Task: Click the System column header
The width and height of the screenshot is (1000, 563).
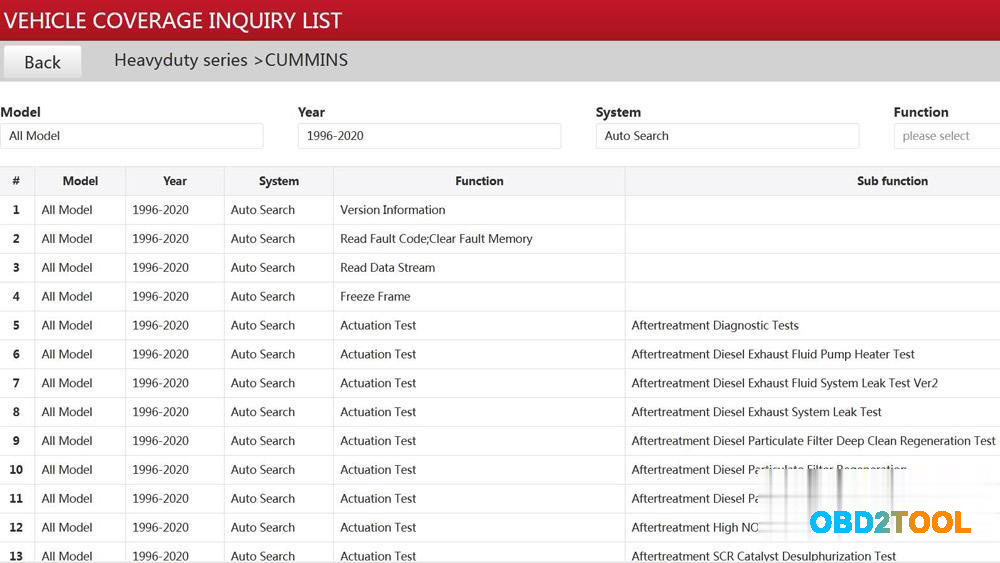Action: [279, 181]
